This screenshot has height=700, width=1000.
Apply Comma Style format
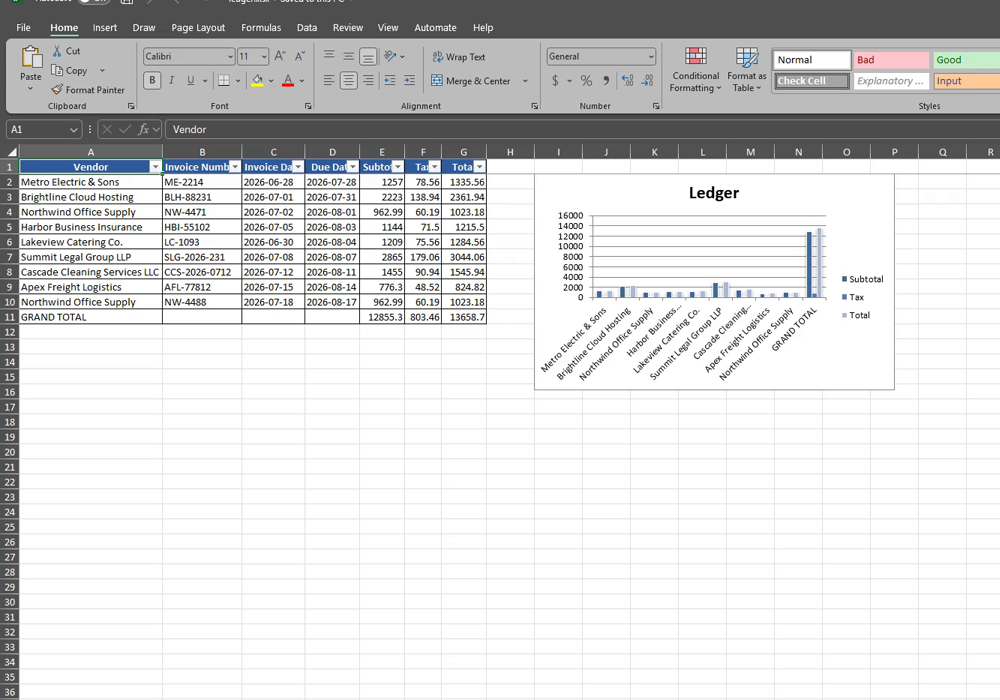[x=606, y=80]
